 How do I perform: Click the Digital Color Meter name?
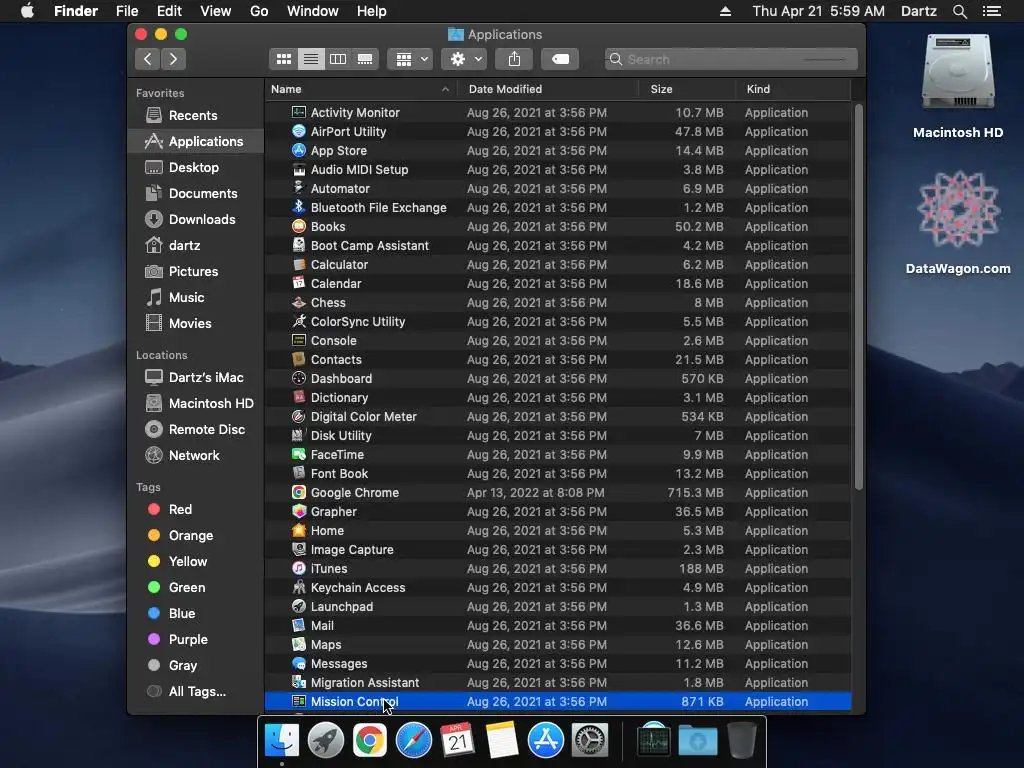(x=364, y=417)
